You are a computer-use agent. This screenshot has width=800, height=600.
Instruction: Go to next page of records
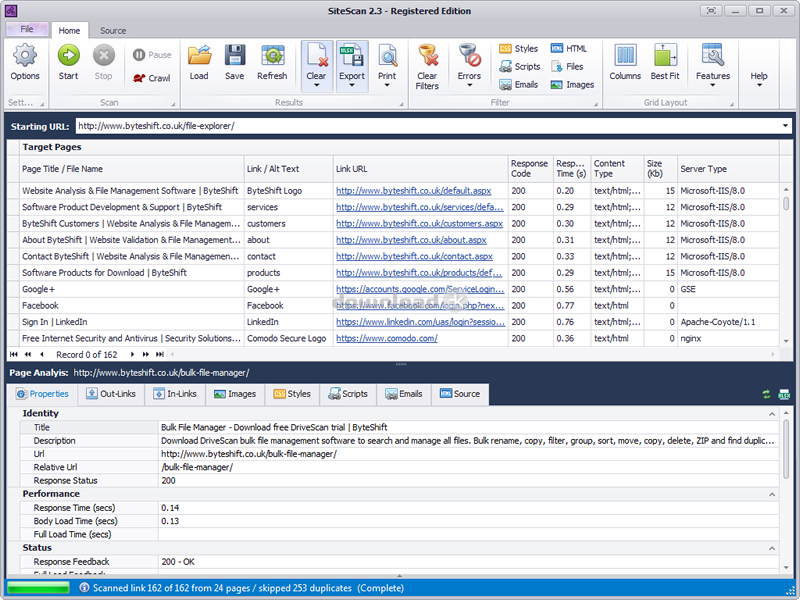146,354
